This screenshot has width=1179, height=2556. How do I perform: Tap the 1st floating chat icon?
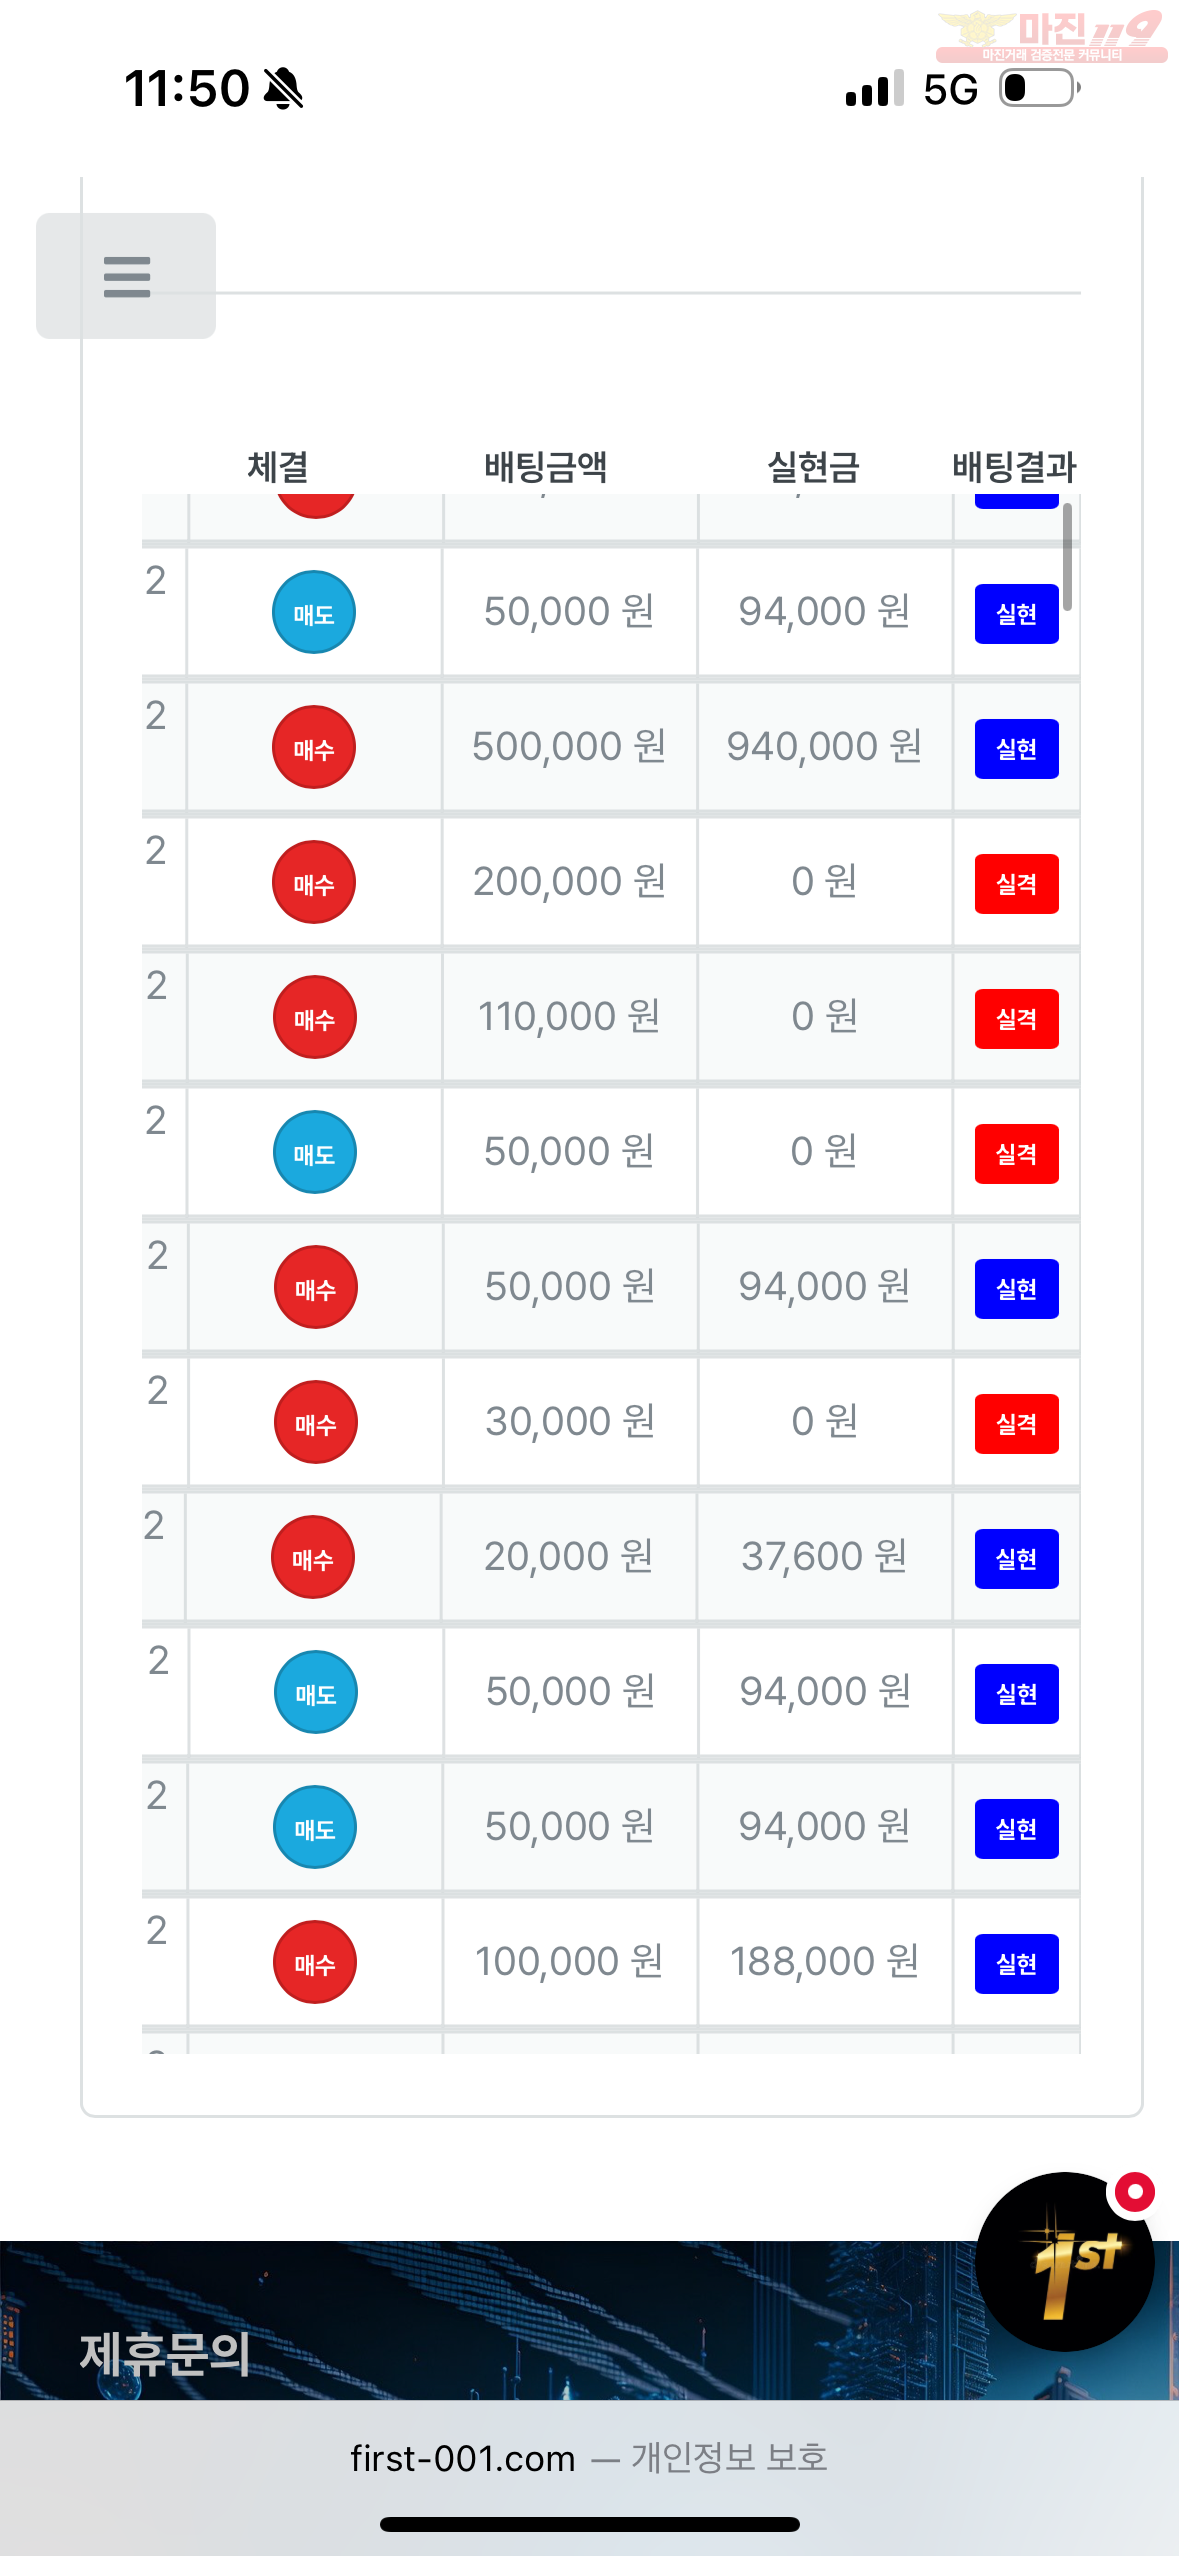coord(1065,2261)
